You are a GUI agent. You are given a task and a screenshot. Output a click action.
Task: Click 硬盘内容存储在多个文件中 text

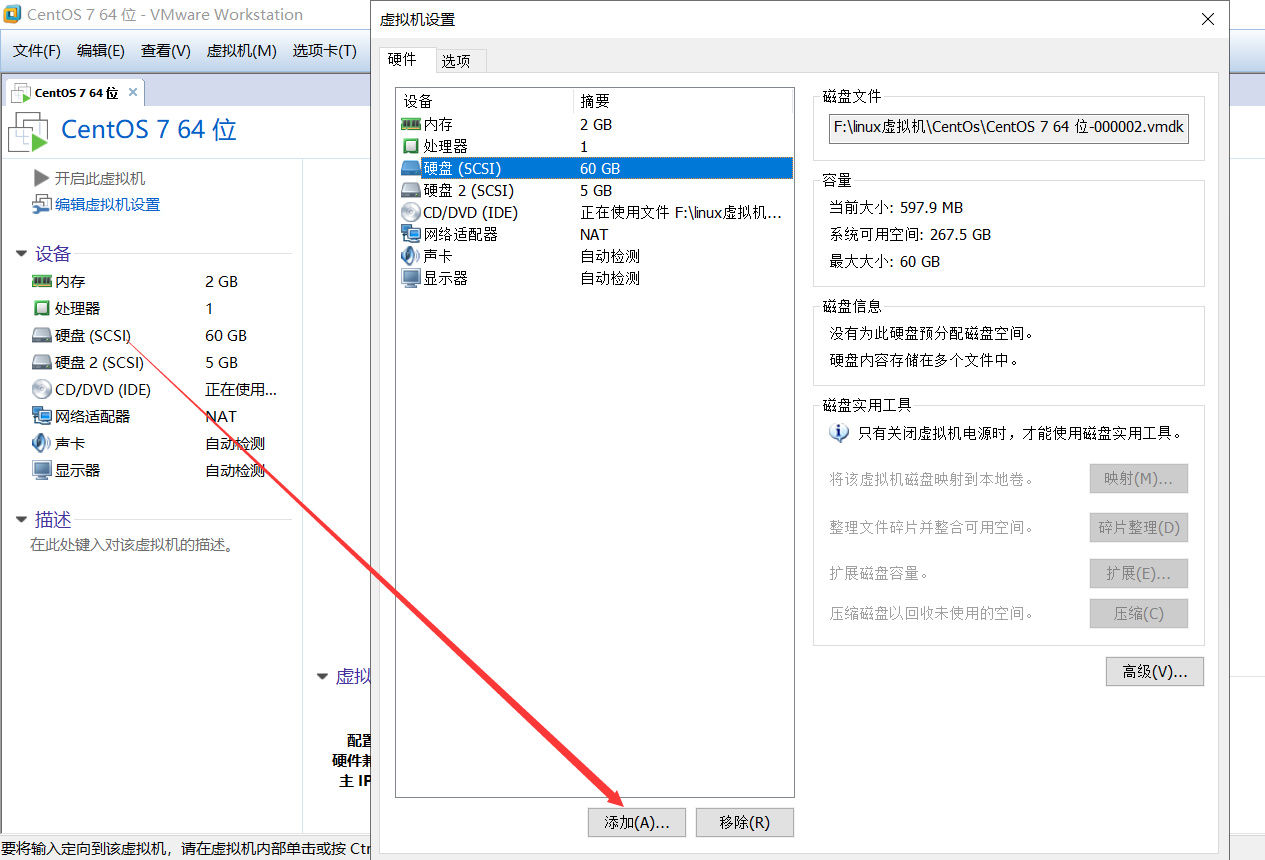924,361
